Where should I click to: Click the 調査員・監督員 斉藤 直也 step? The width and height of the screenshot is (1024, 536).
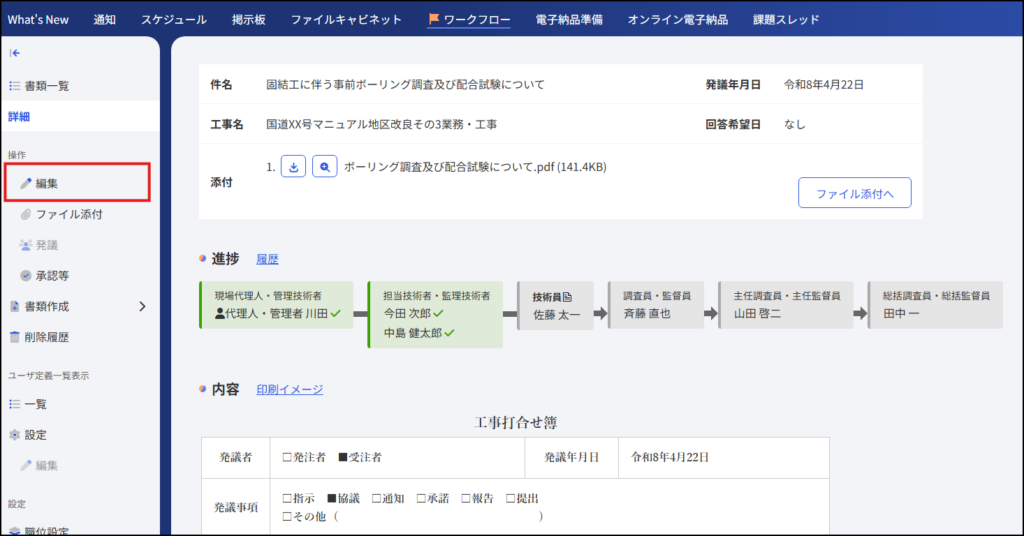(656, 305)
